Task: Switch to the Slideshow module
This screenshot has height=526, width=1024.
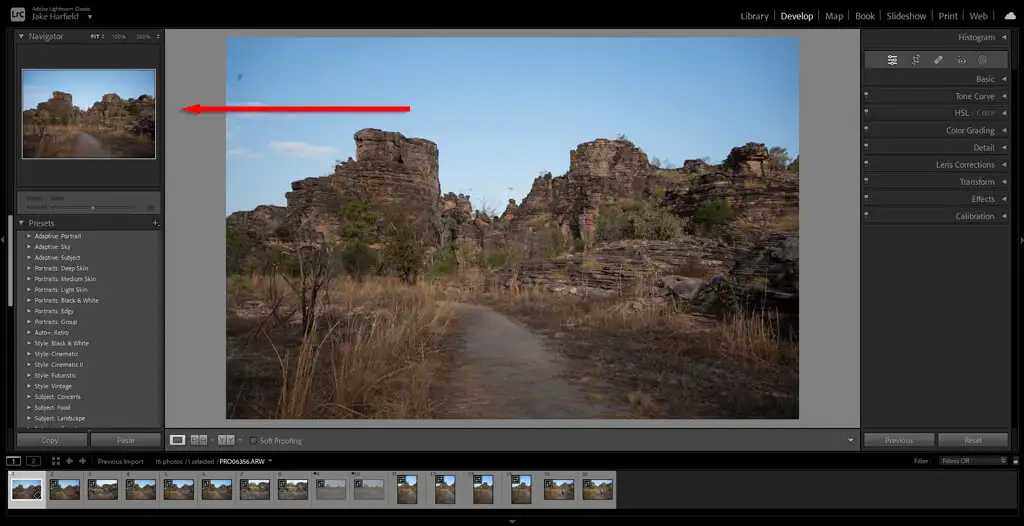Action: pos(906,16)
